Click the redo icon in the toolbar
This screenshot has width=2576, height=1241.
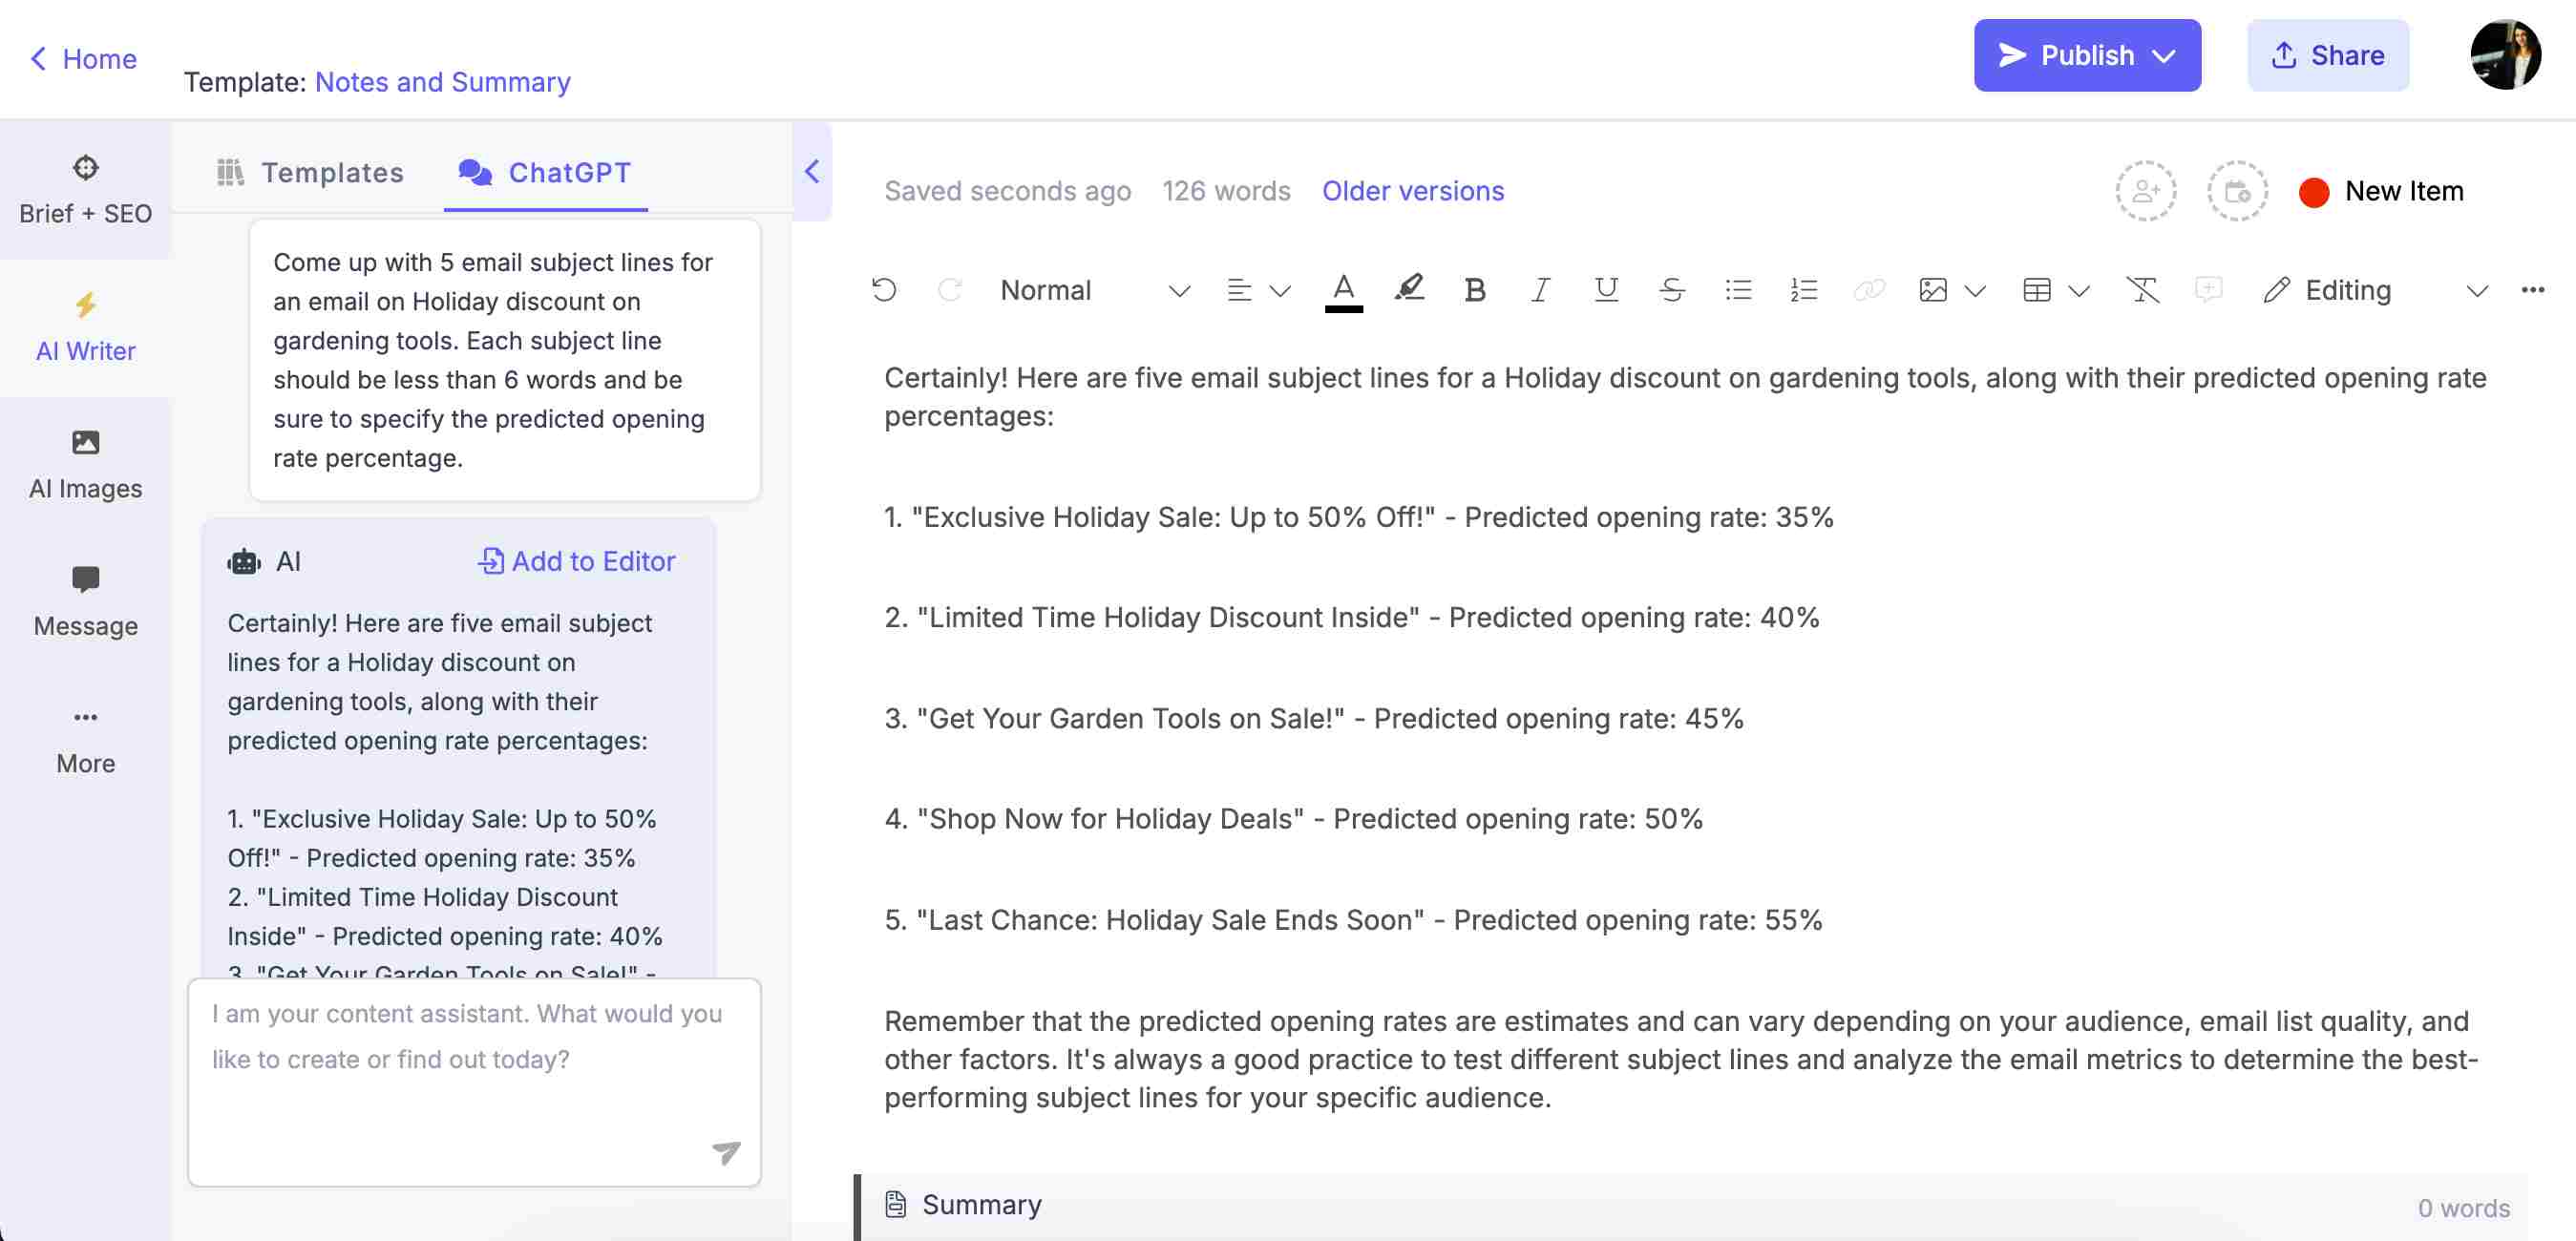[949, 290]
